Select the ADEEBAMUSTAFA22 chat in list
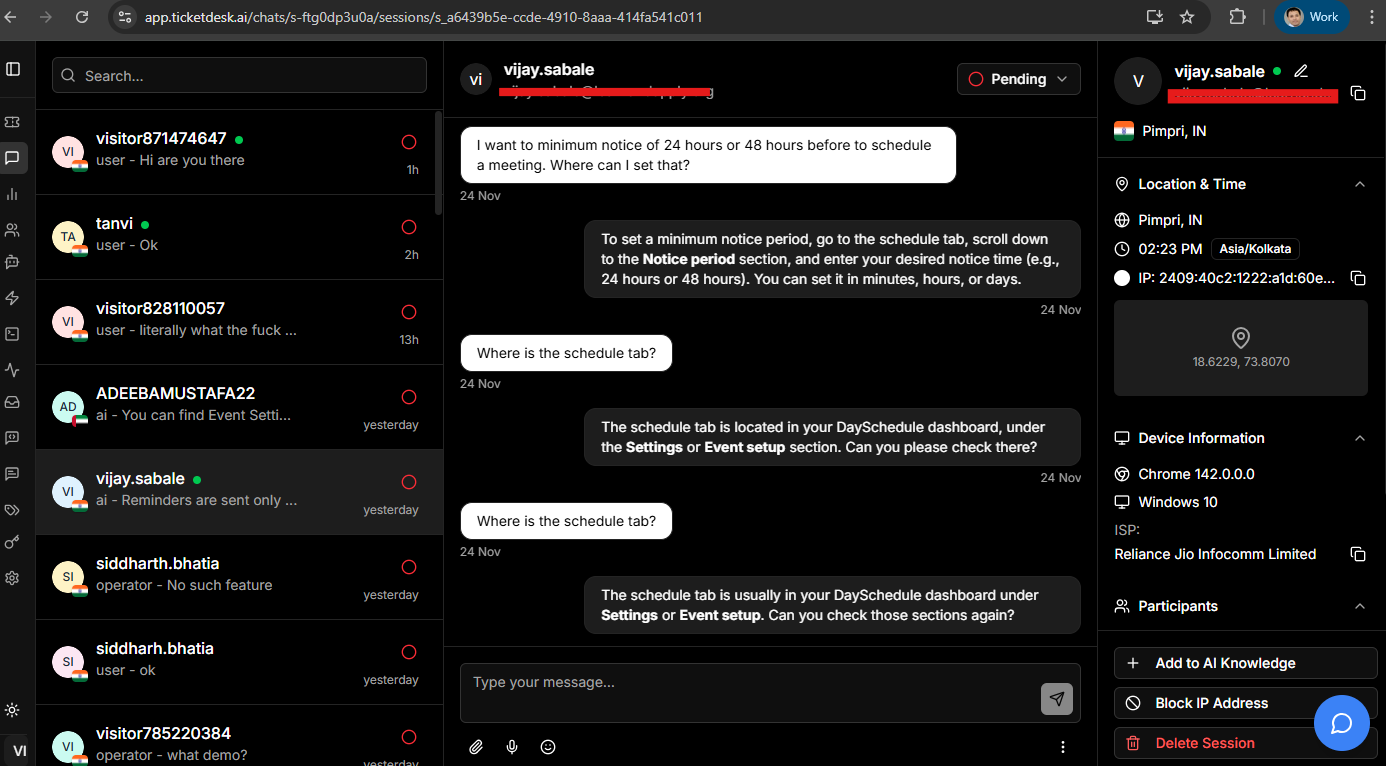This screenshot has width=1386, height=766. [240, 407]
